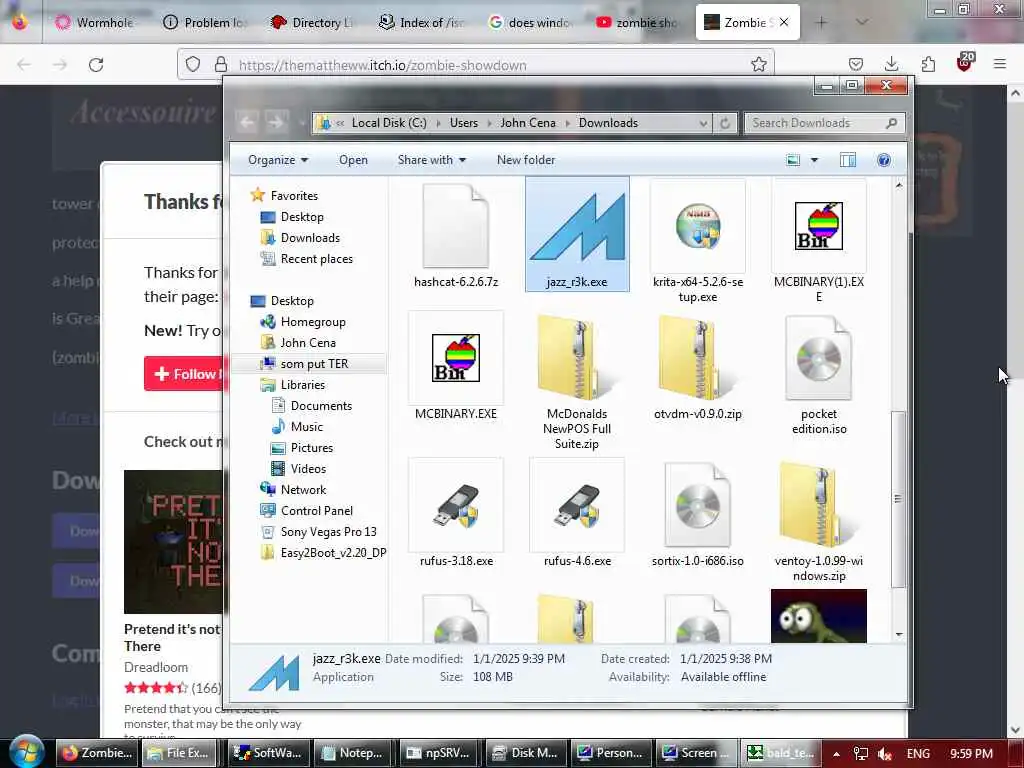The width and height of the screenshot is (1024, 768).
Task: Refresh the Downloads folder in Explorer
Action: click(x=725, y=123)
